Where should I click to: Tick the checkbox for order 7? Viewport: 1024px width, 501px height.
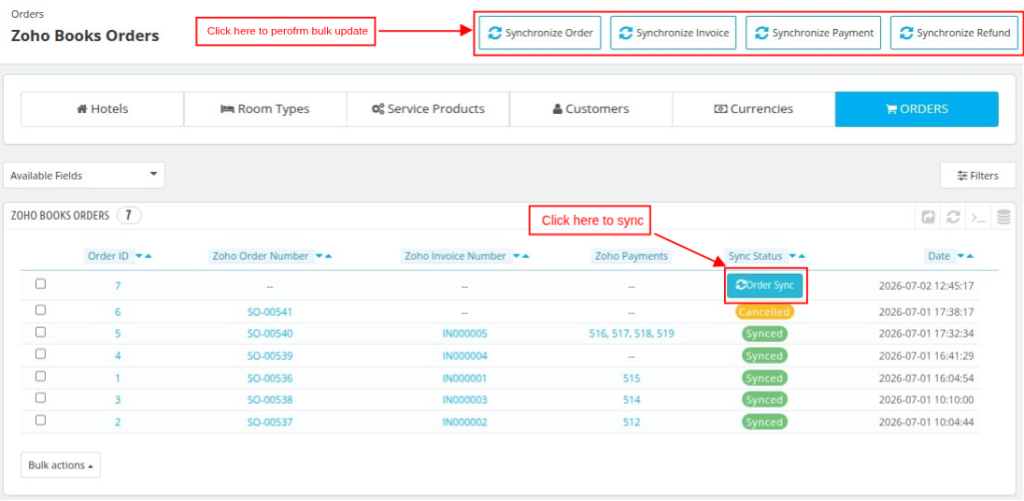coord(40,284)
